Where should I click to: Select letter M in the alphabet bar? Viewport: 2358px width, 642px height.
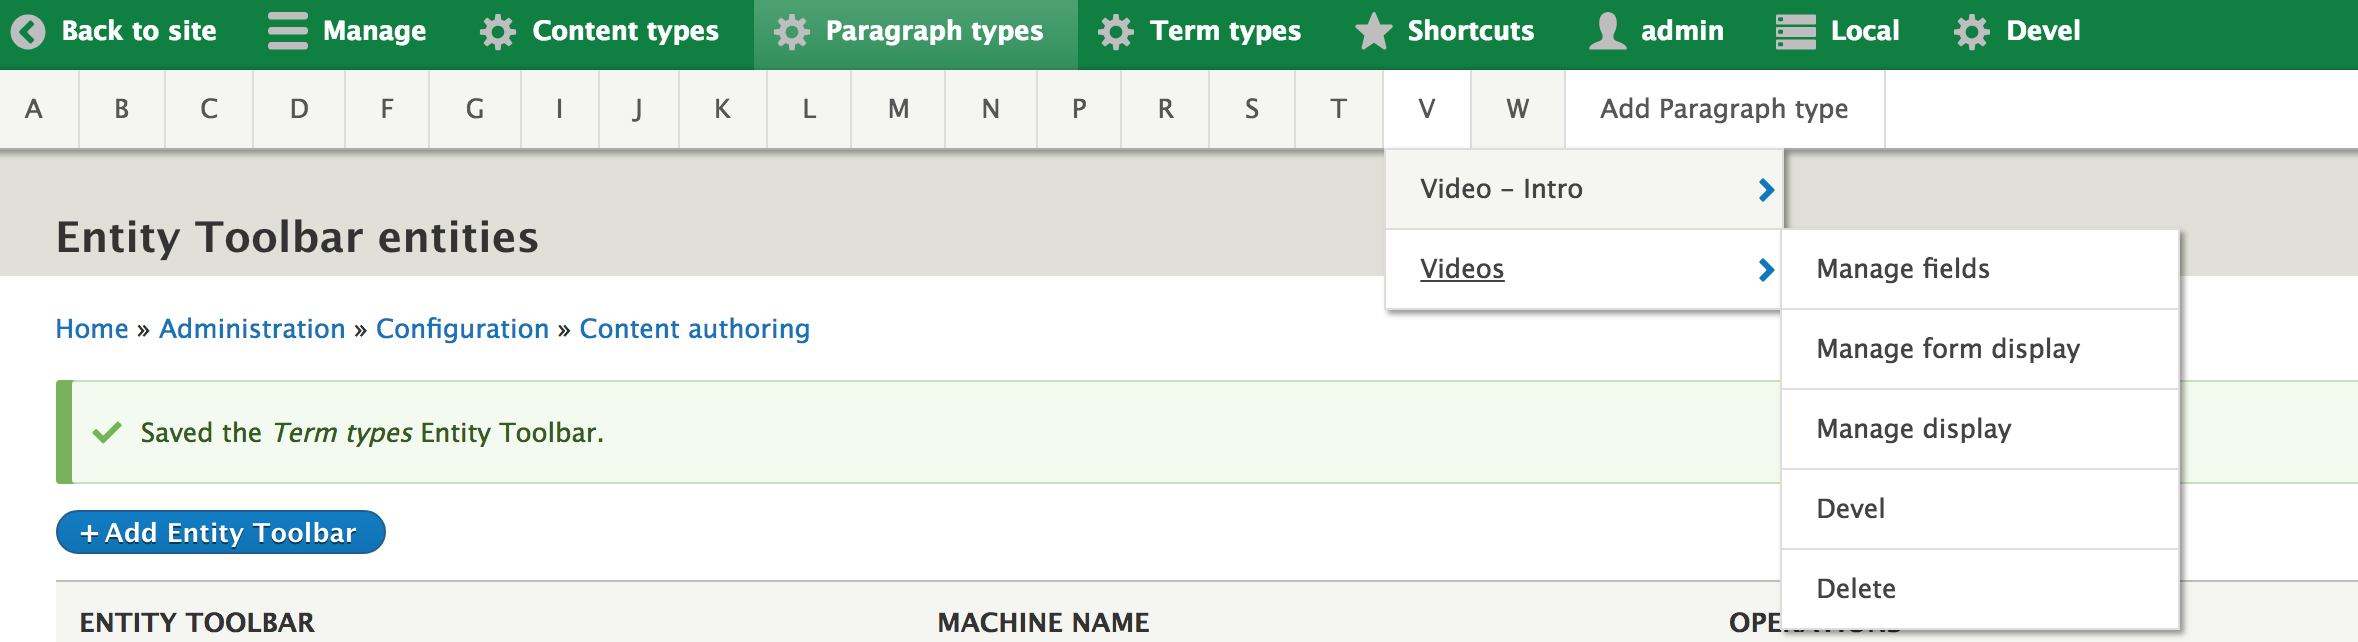pos(899,109)
